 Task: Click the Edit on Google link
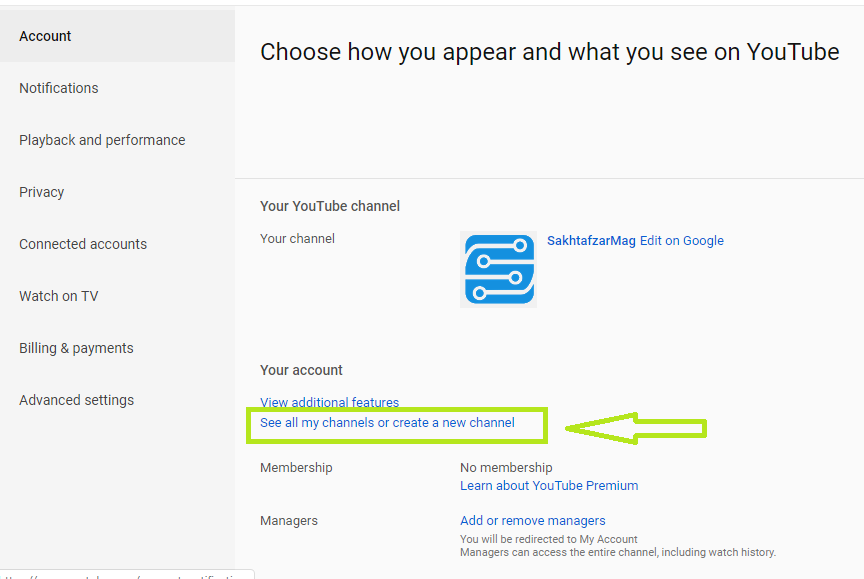pyautogui.click(x=682, y=241)
